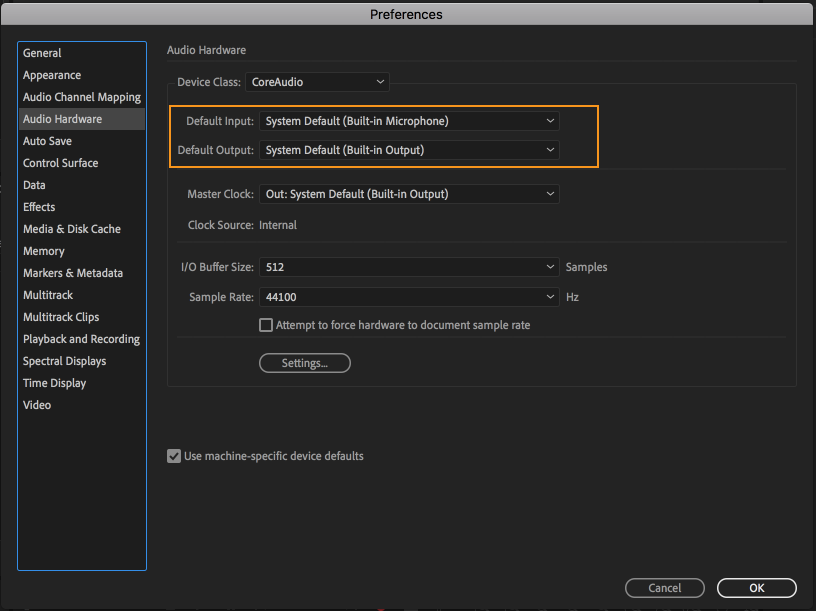
Task: Show Markers & Metadata preferences
Action: pos(73,273)
